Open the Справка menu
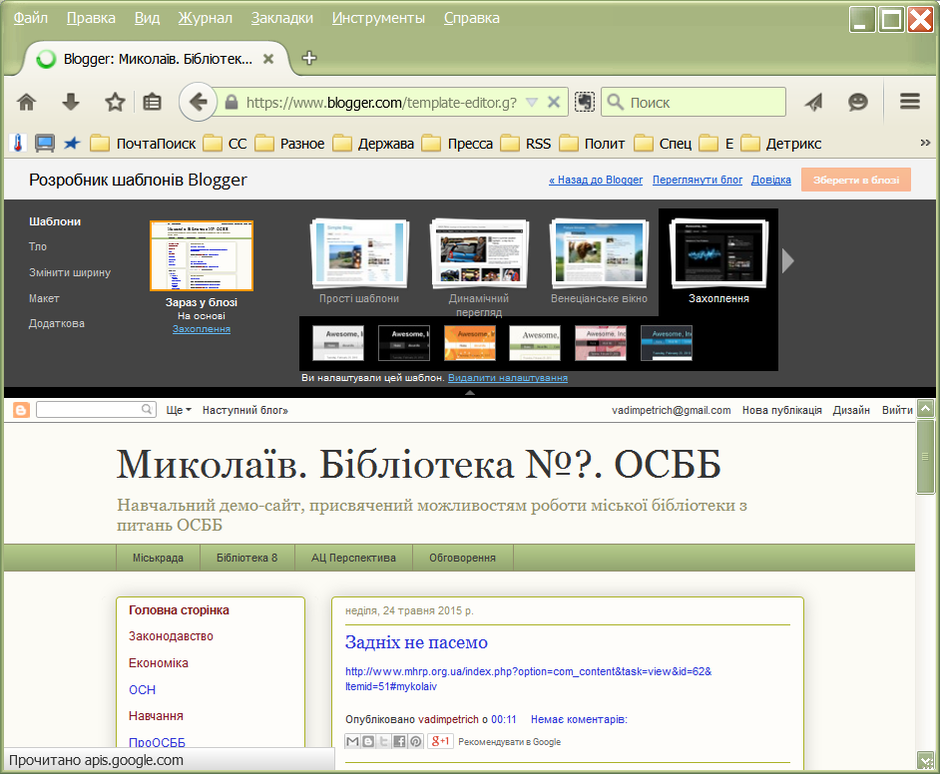This screenshot has height=774, width=940. click(472, 18)
